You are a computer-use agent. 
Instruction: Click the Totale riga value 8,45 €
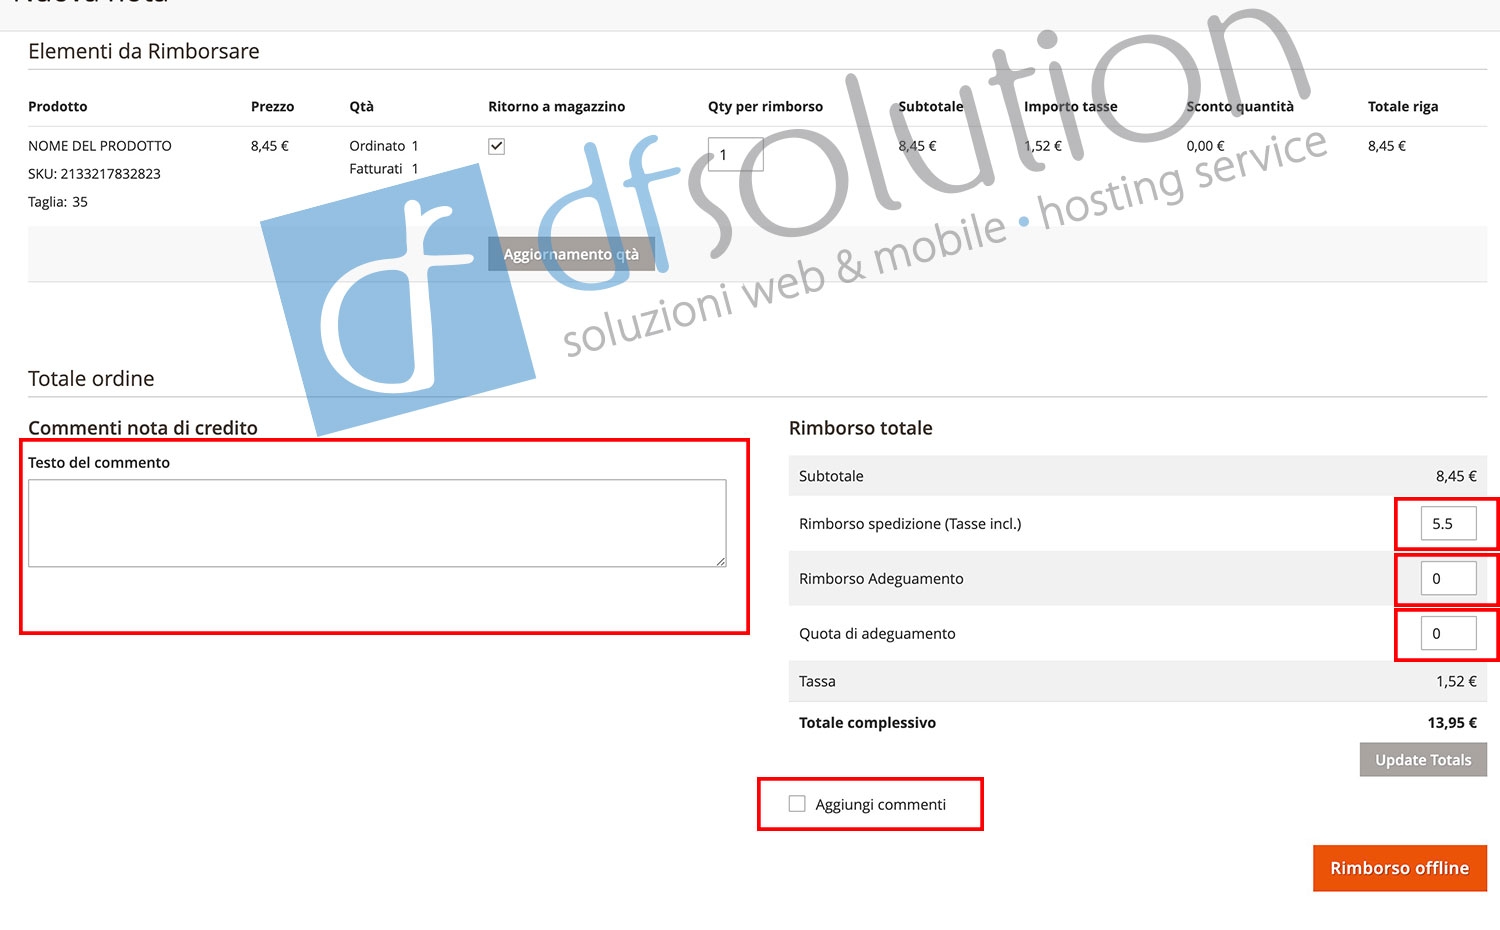coord(1387,146)
